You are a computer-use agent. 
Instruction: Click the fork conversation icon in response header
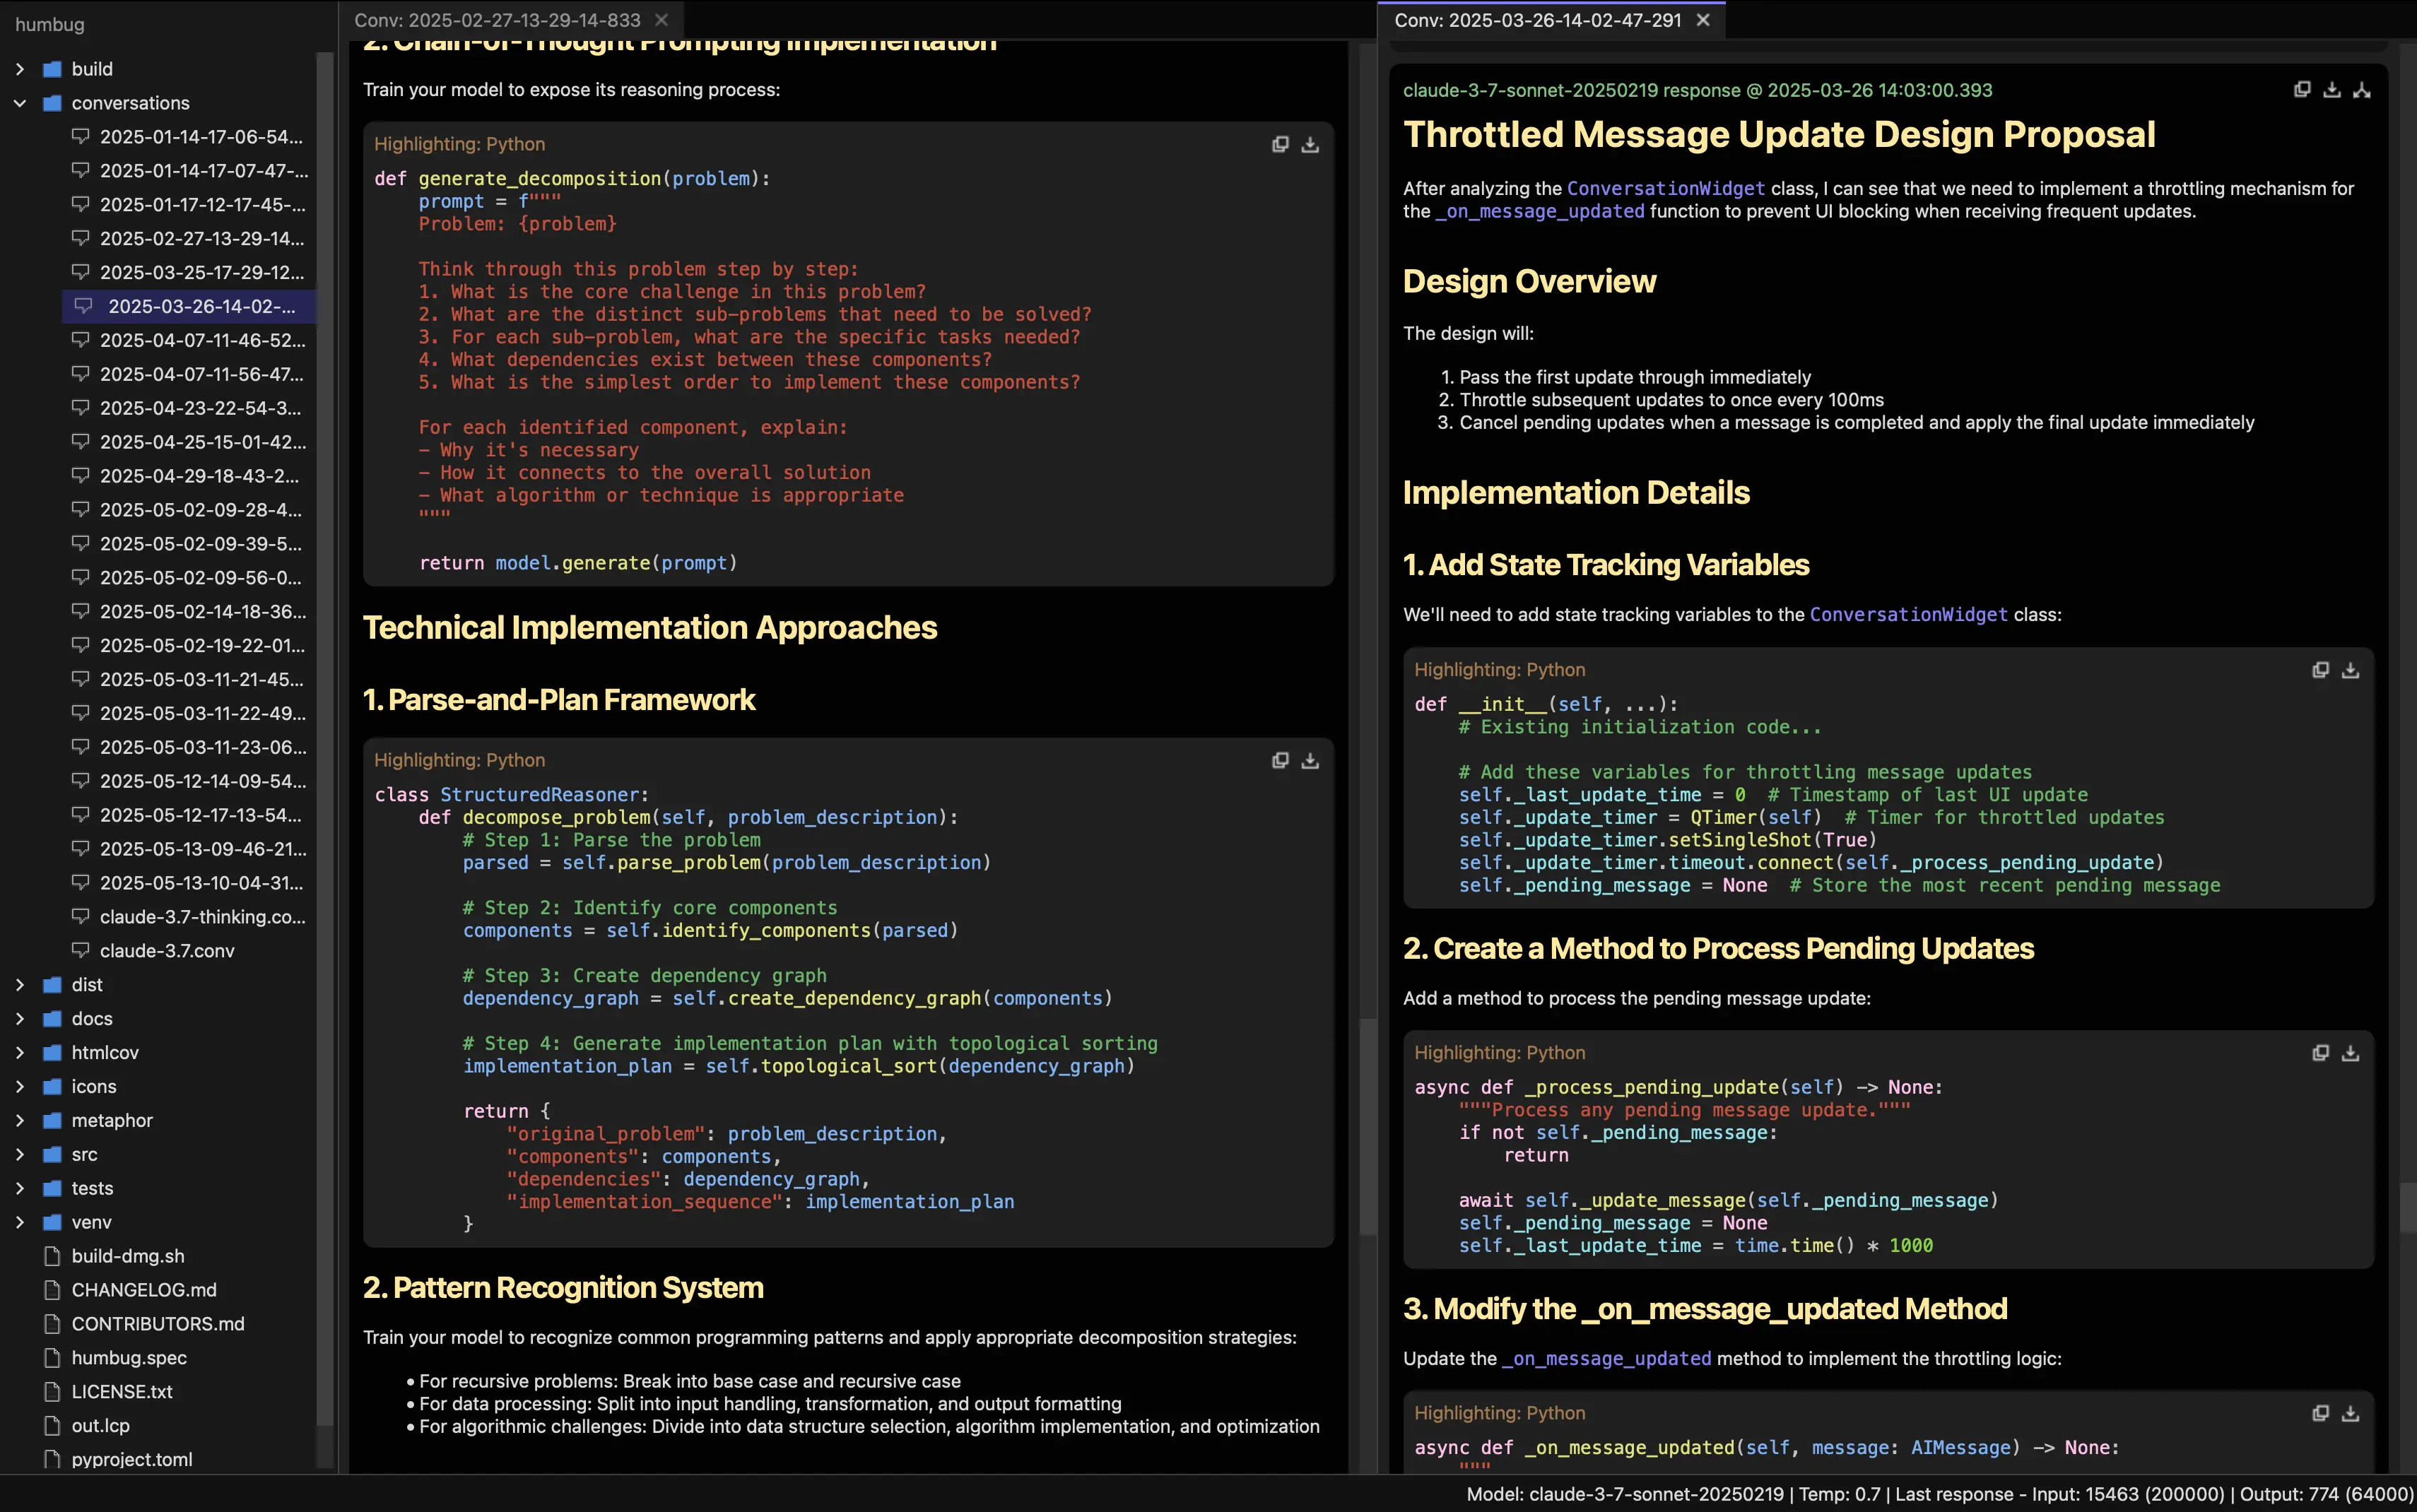(x=2362, y=90)
